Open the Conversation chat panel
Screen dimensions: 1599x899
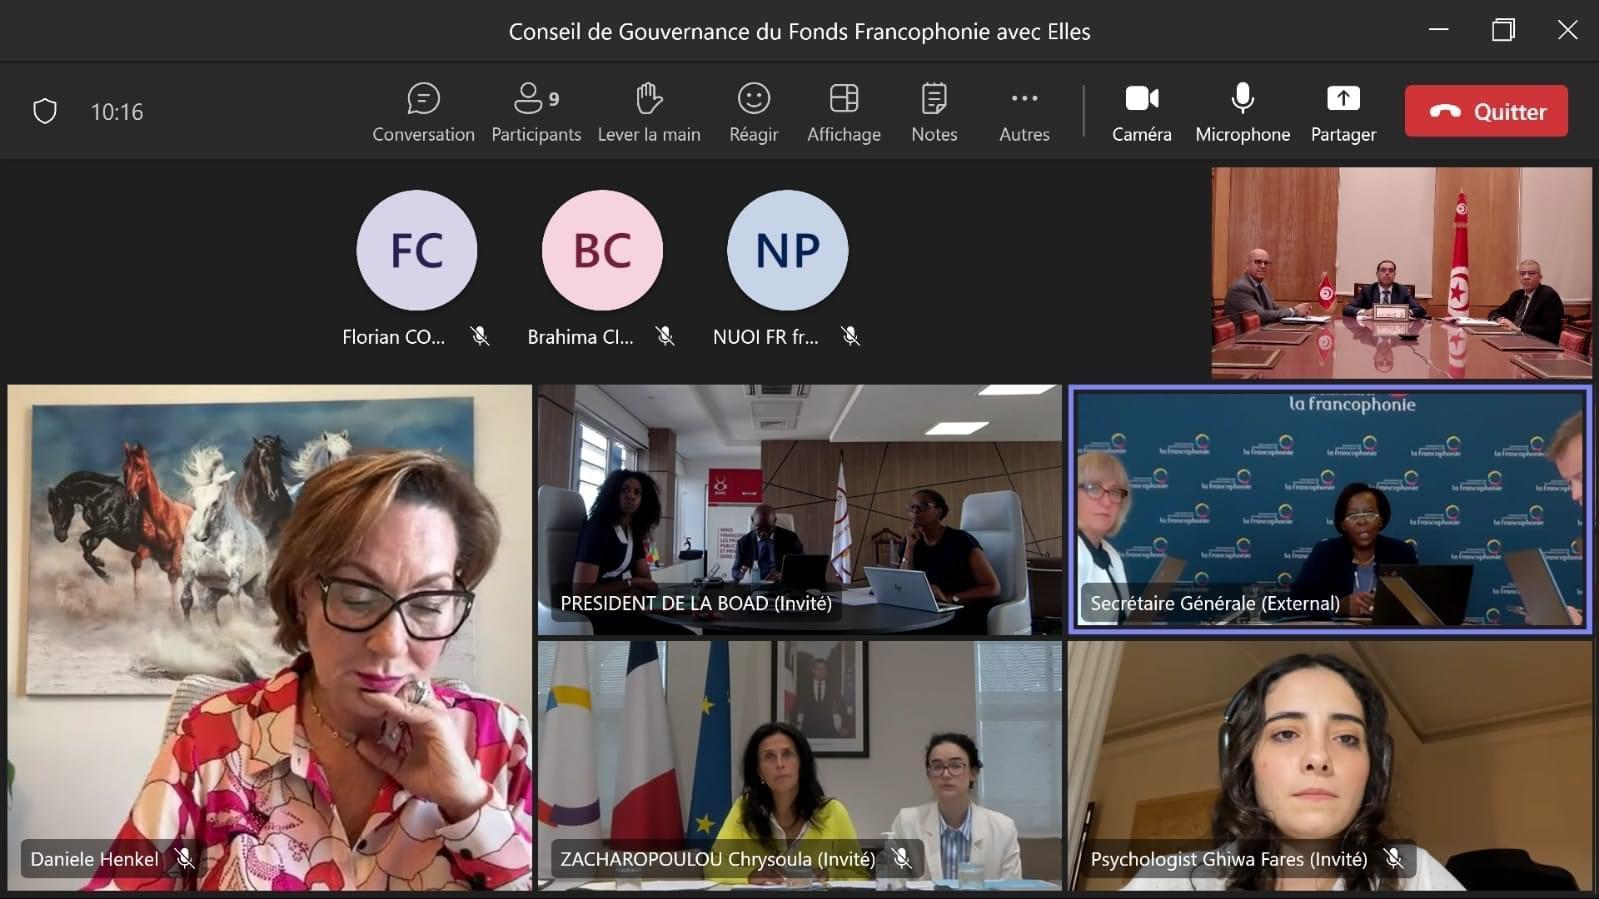tap(423, 112)
